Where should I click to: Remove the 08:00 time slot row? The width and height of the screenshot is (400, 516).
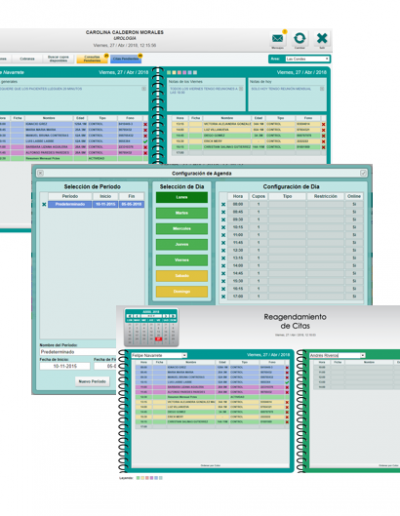click(223, 204)
